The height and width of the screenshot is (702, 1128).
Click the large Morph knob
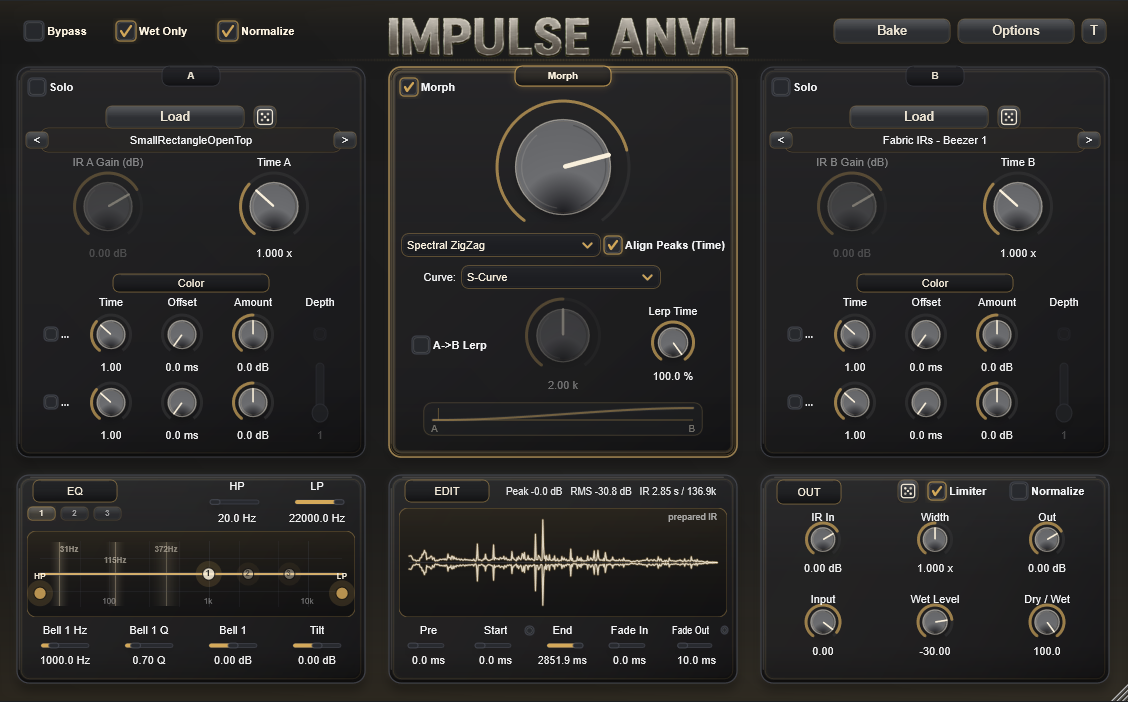(563, 167)
